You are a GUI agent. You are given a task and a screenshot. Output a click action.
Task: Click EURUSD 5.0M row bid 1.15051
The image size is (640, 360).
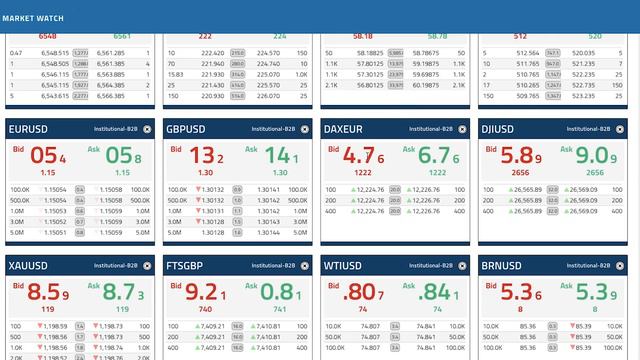coord(55,233)
